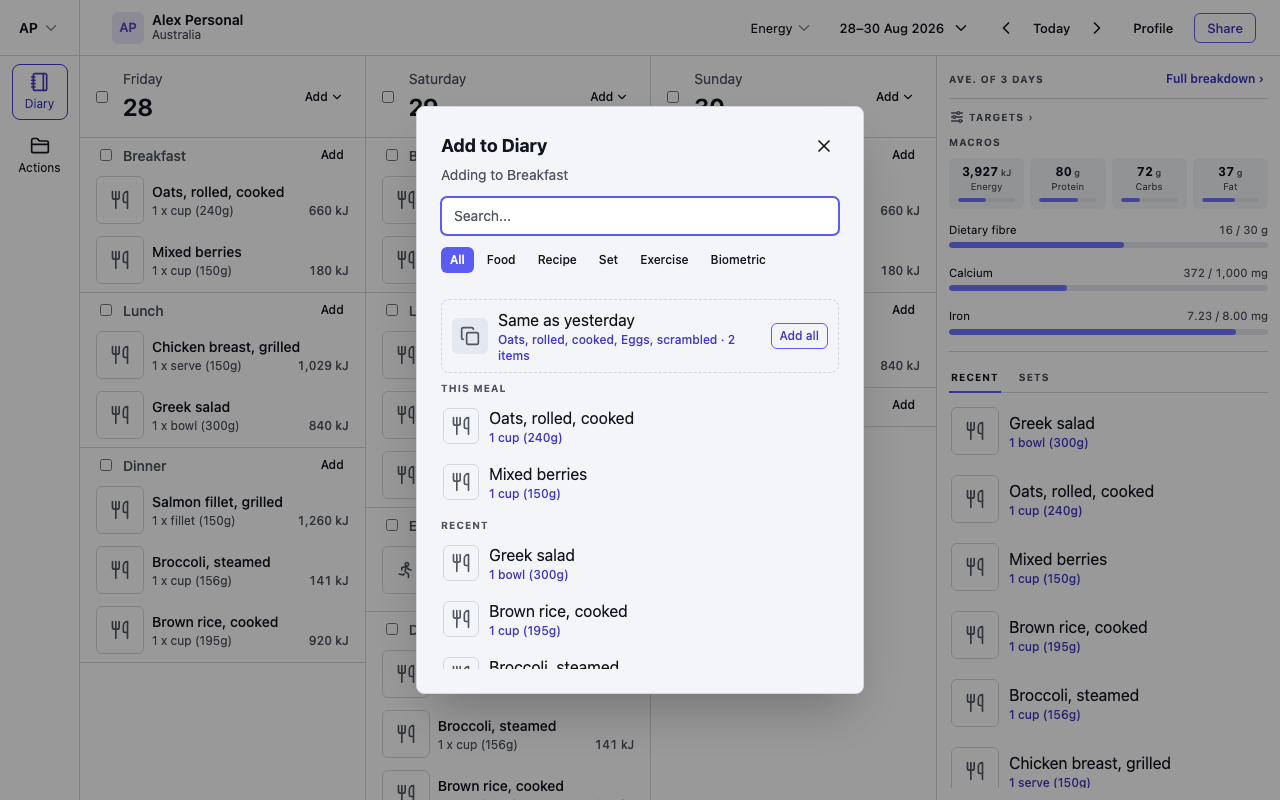Select the Recipe filter tab
Image resolution: width=1280 pixels, height=800 pixels.
point(557,260)
